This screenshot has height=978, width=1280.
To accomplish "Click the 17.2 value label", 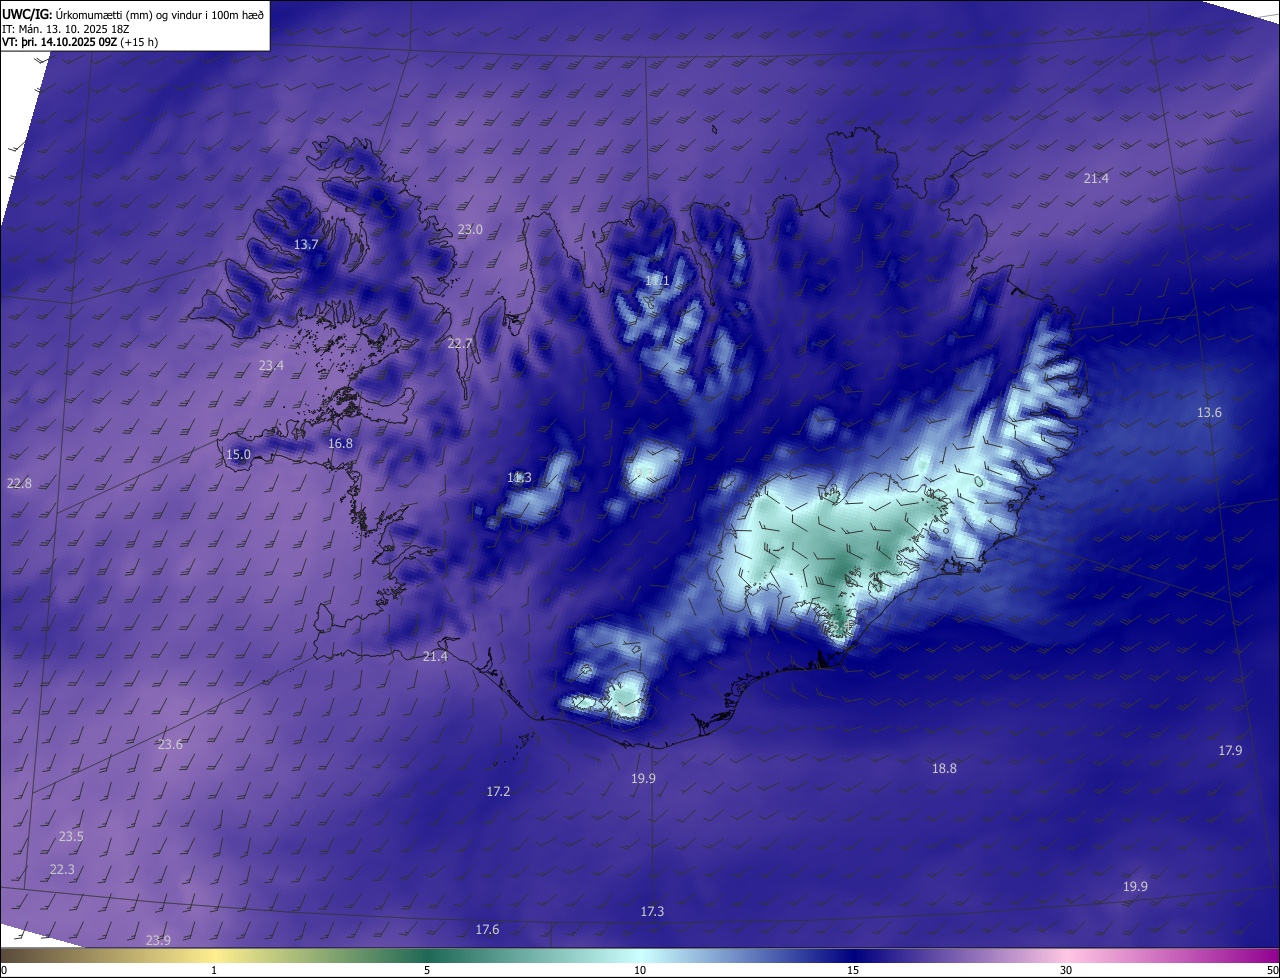I will 498,792.
